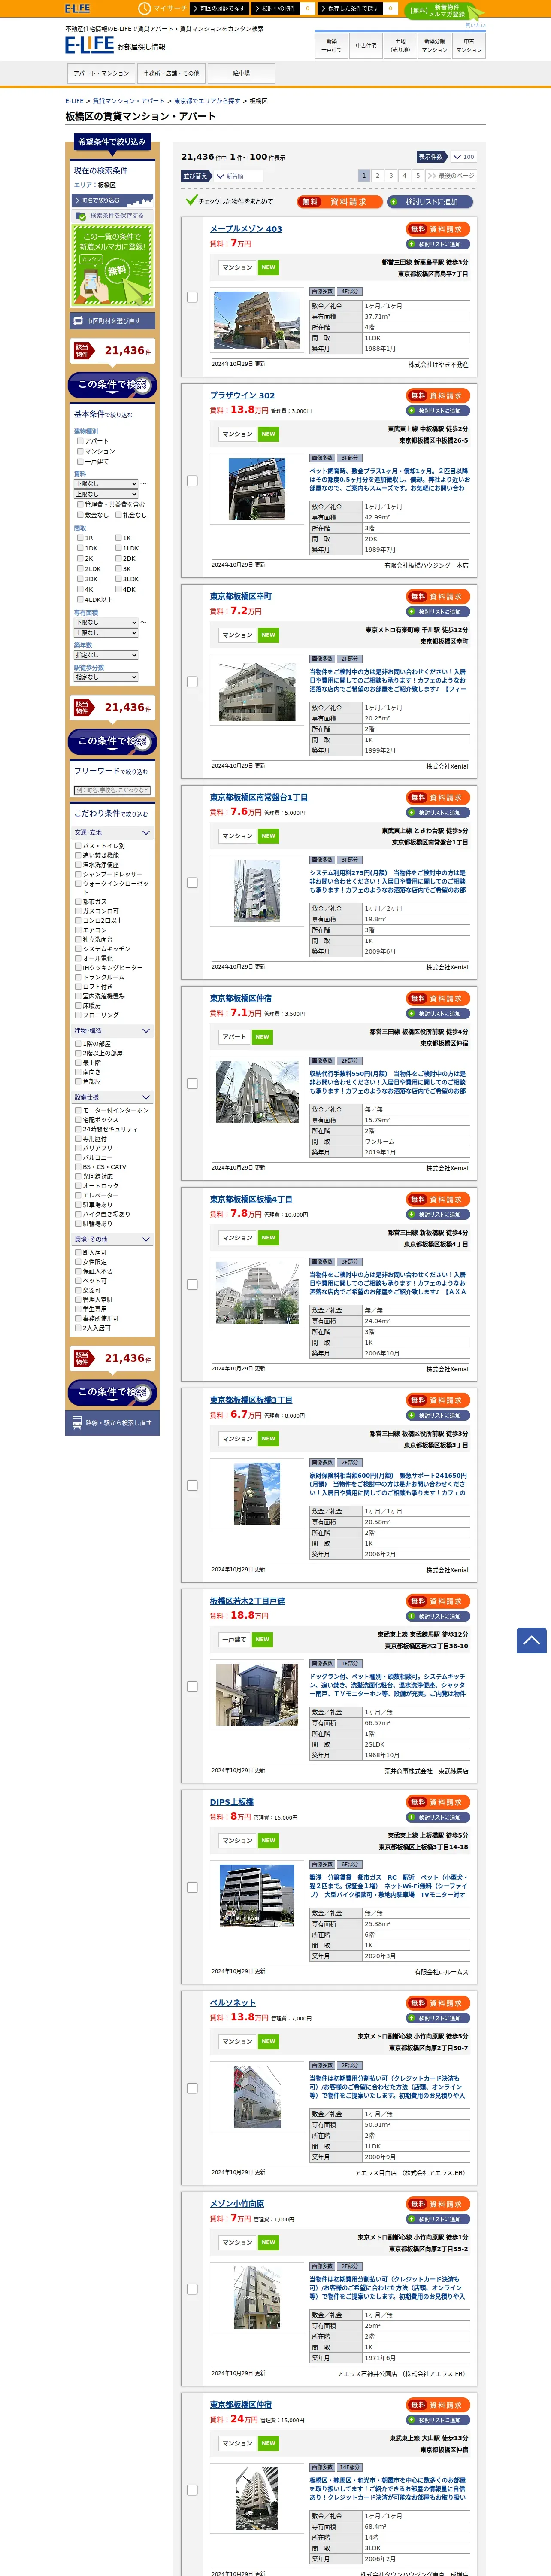
Task: Click scroll-to-top arrow button
Action: pos(531,1640)
